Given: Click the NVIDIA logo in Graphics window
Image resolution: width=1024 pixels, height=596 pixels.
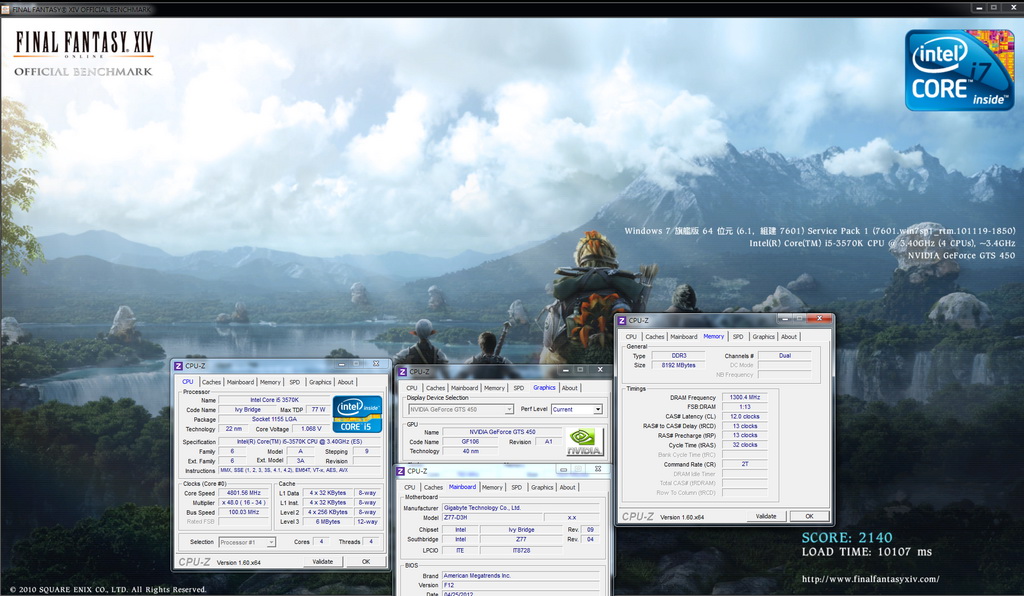Looking at the screenshot, I should point(584,441).
